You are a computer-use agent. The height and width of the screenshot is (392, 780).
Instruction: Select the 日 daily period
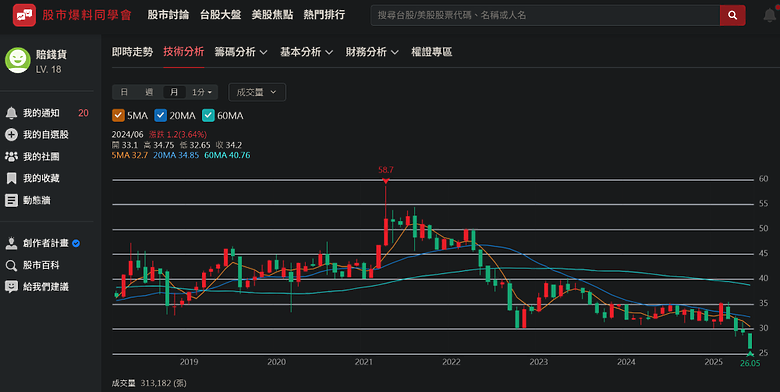point(124,92)
